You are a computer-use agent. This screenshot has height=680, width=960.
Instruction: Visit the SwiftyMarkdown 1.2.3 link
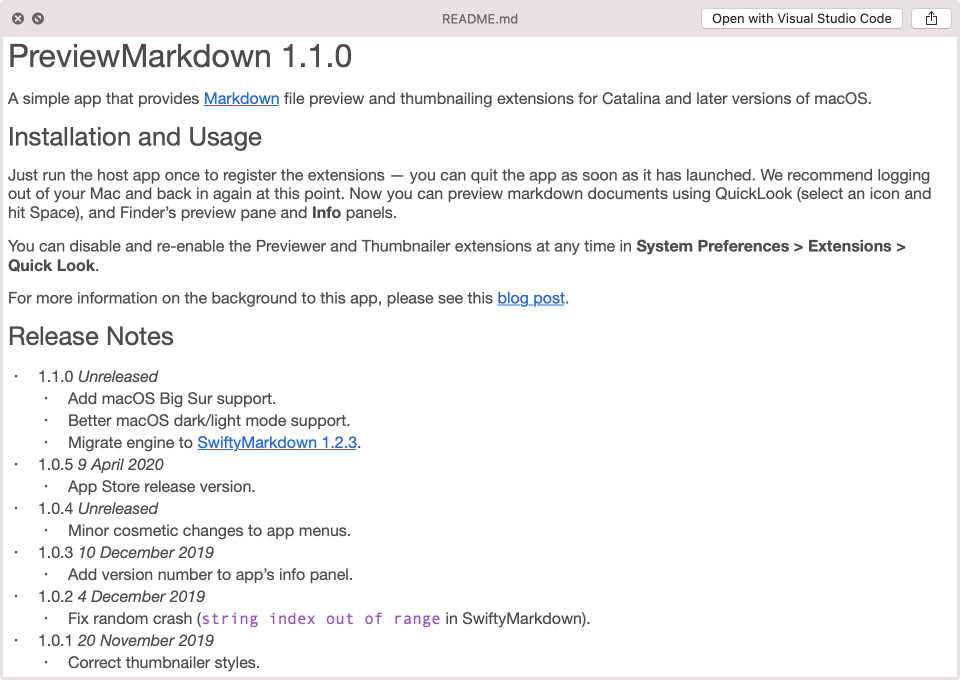coord(277,442)
